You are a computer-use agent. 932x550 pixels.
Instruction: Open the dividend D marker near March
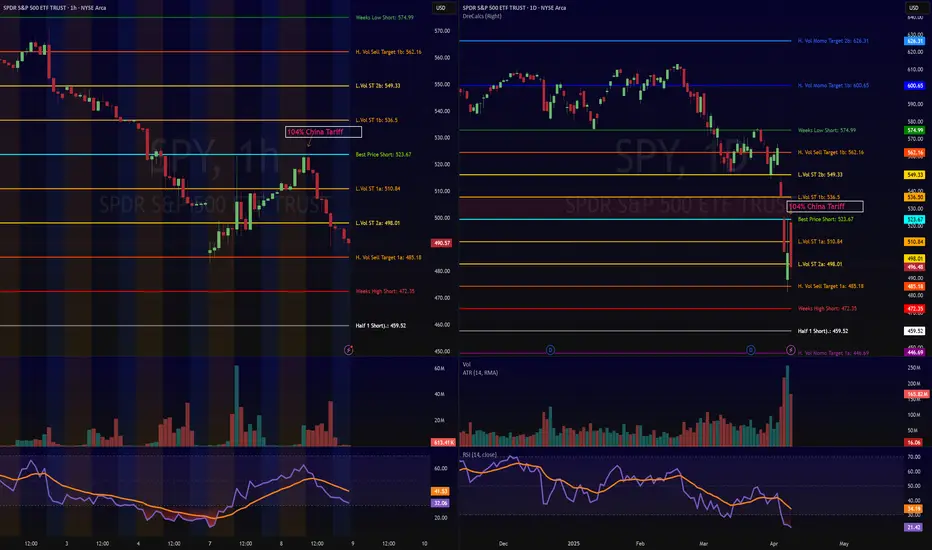[751, 350]
